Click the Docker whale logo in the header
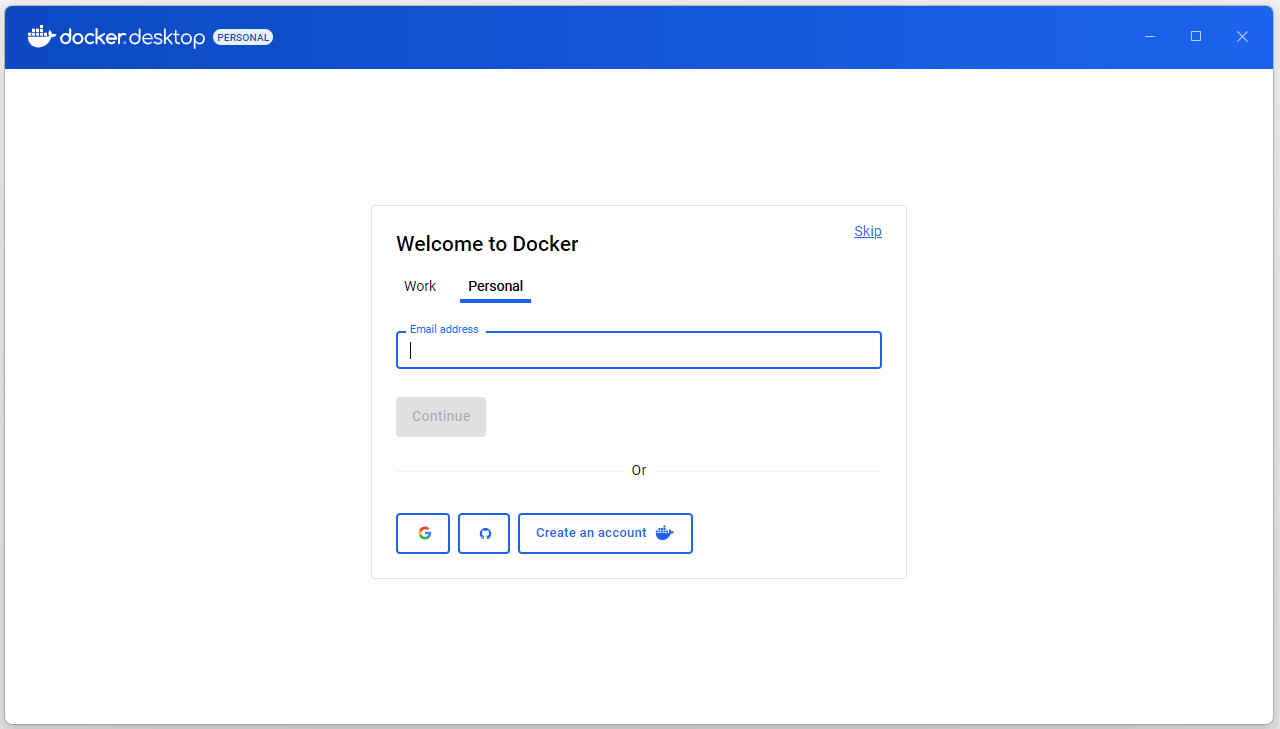1280x729 pixels. point(41,37)
